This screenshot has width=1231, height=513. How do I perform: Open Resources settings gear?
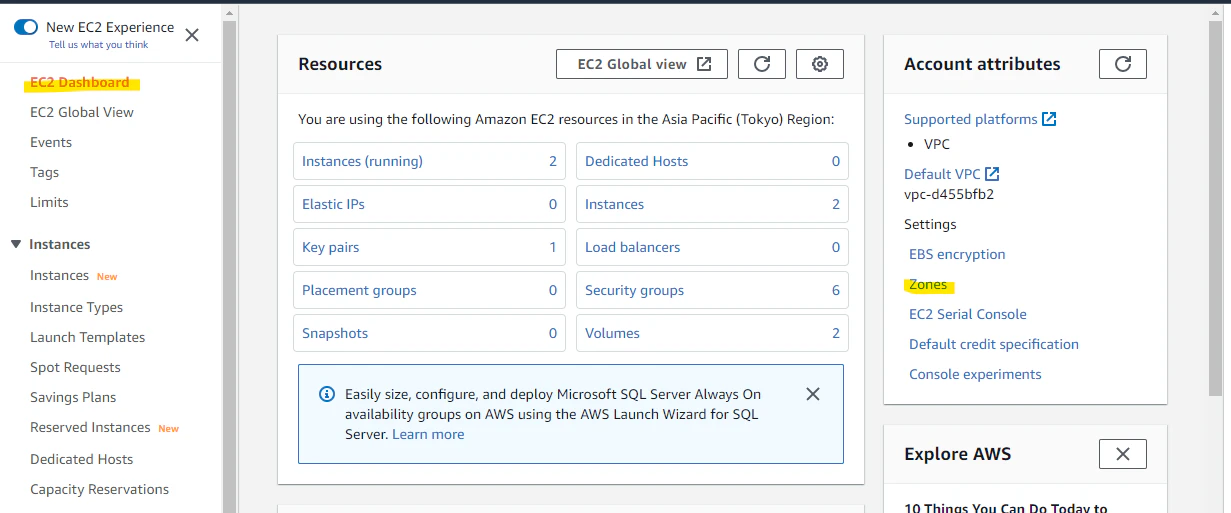820,64
